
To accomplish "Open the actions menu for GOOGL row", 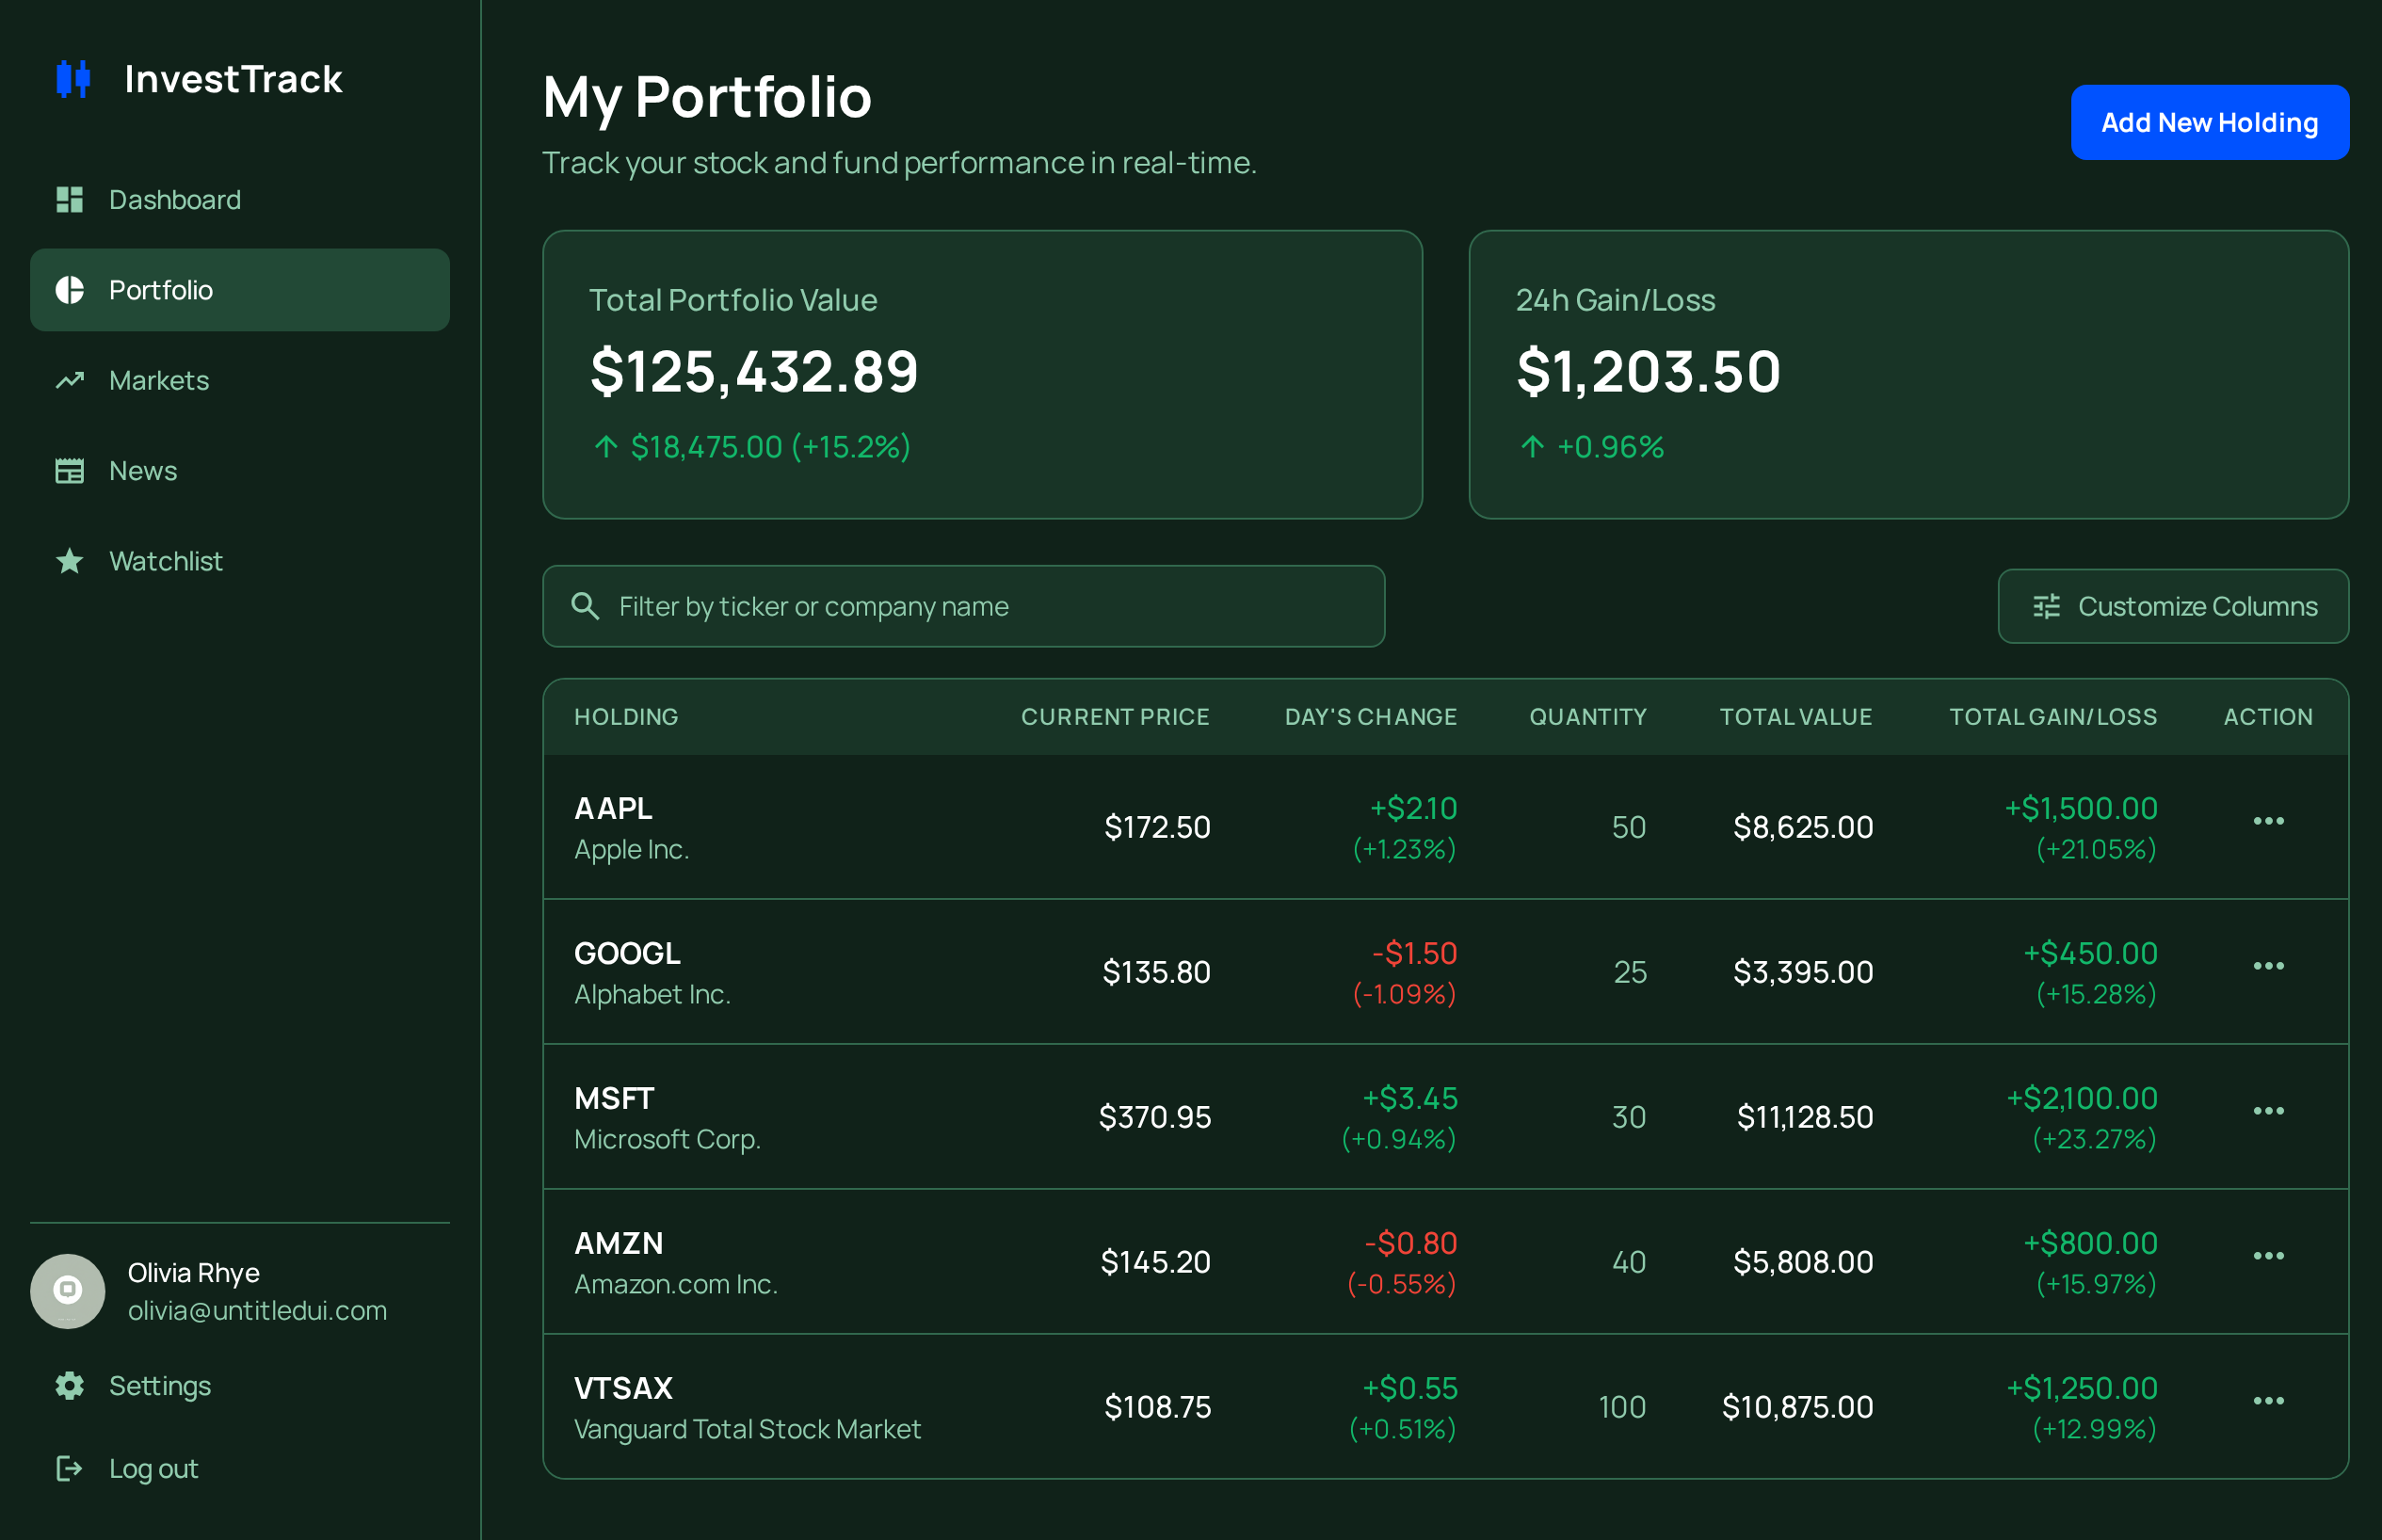I will point(2268,966).
